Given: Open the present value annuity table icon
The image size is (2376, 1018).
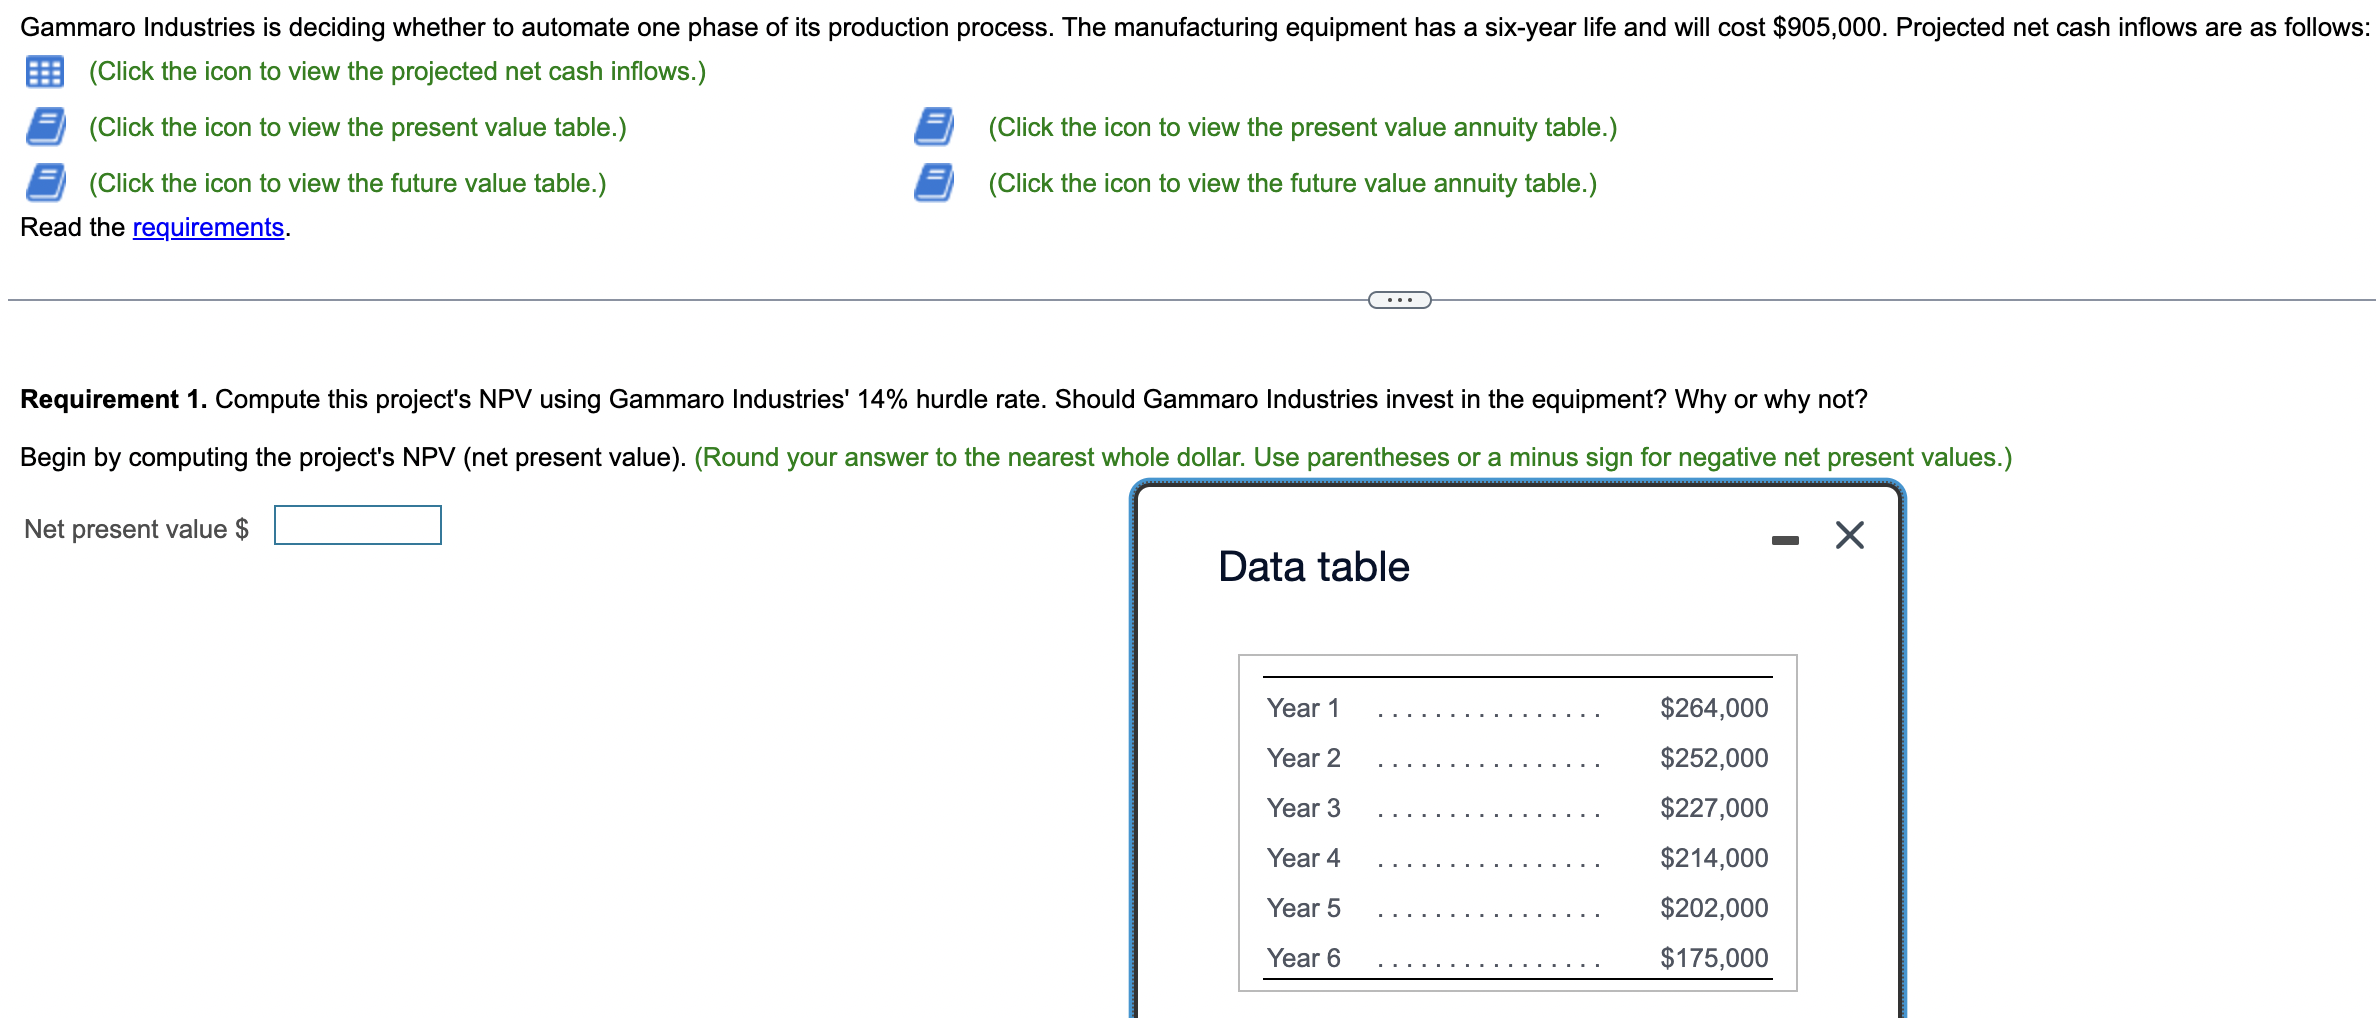Looking at the screenshot, I should pyautogui.click(x=934, y=127).
